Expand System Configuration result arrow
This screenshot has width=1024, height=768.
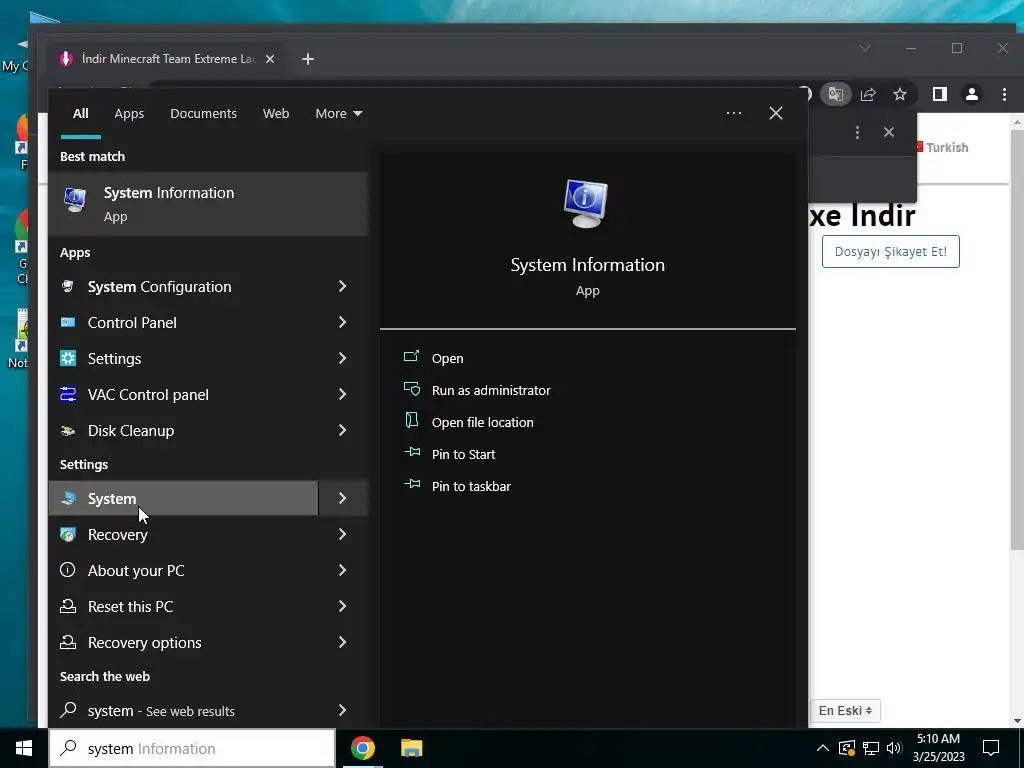(343, 286)
